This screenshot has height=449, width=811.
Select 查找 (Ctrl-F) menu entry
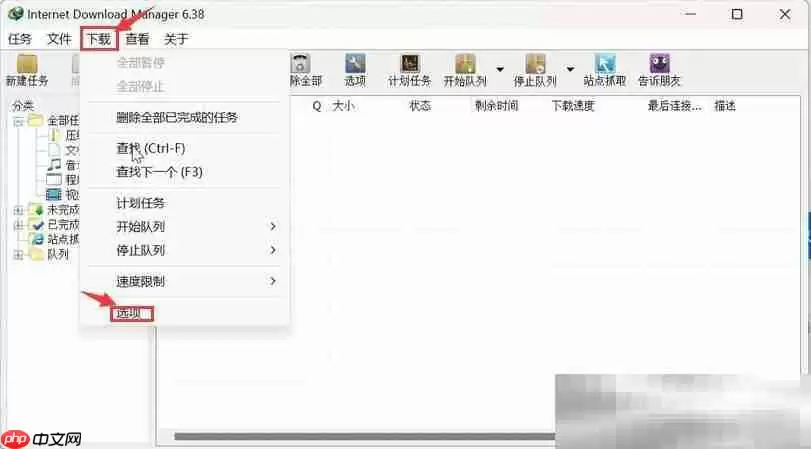click(151, 148)
